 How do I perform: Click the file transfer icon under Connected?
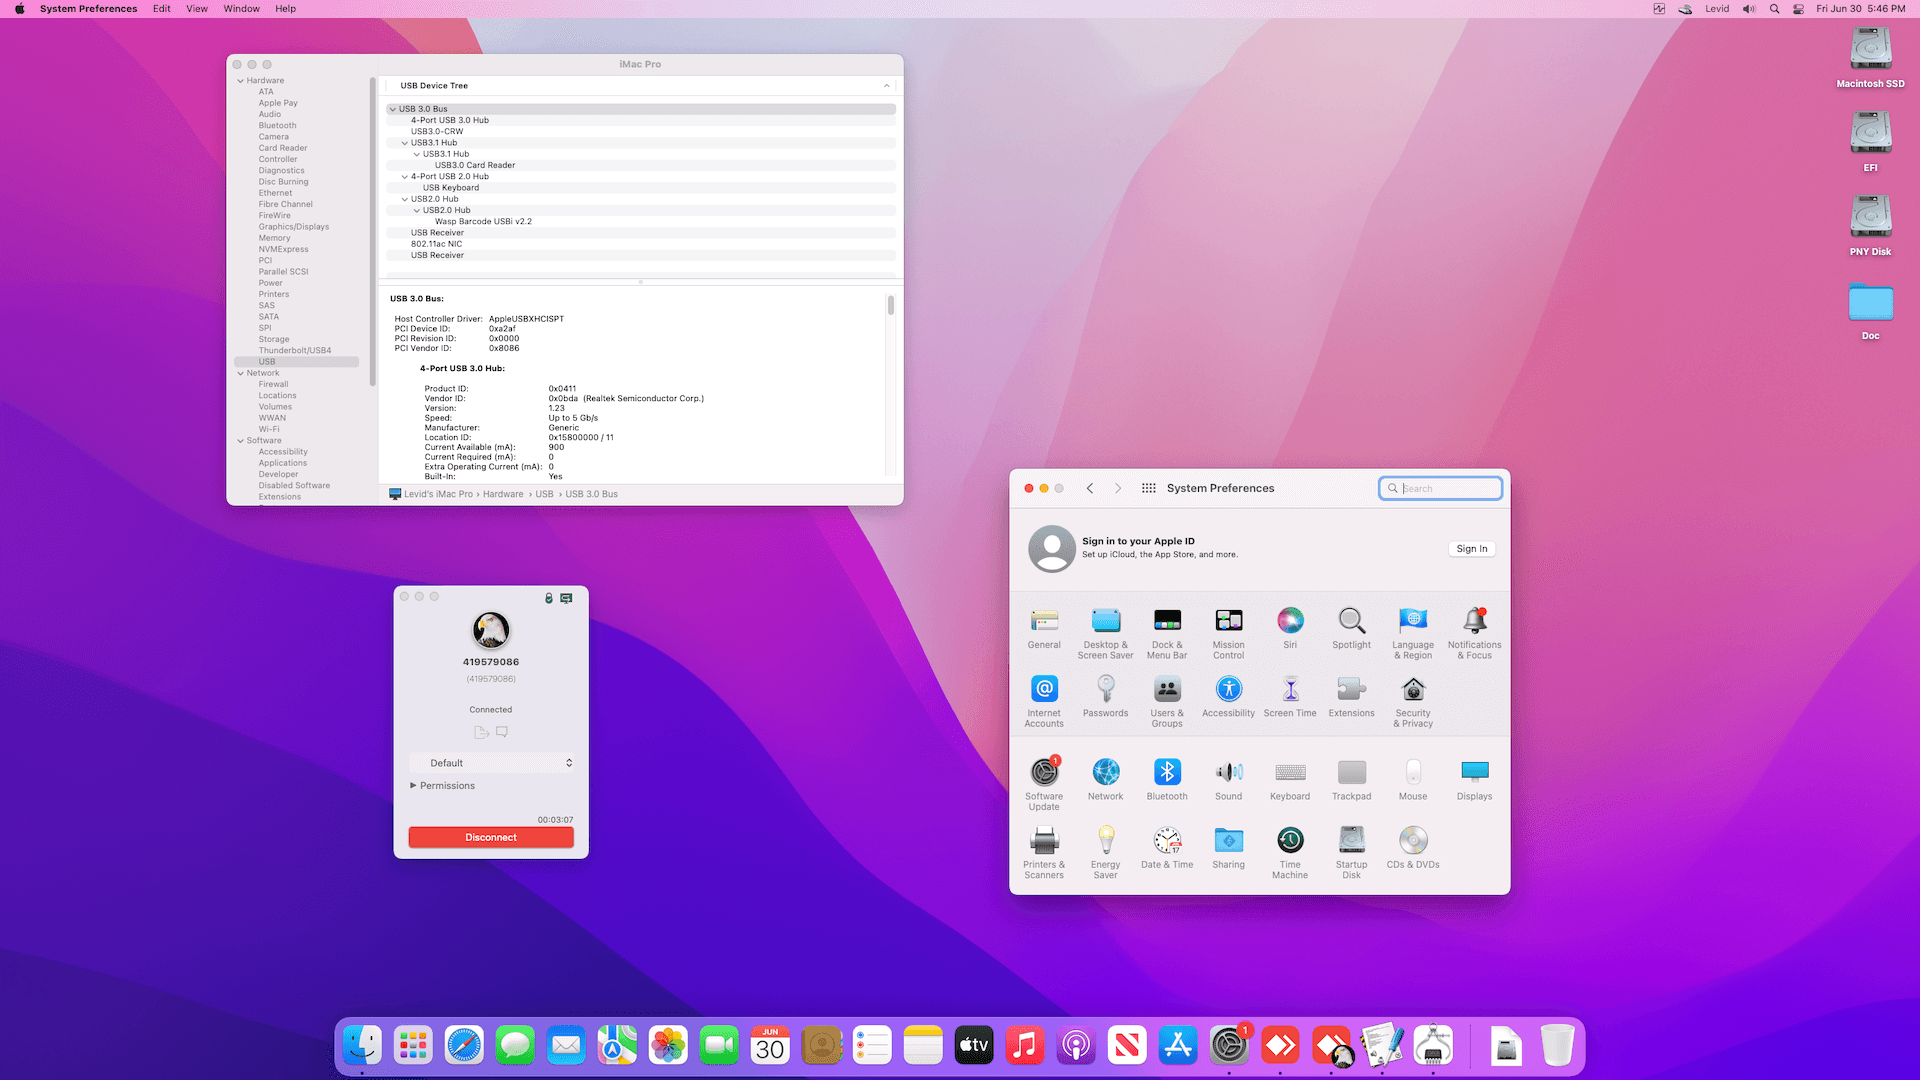coord(481,732)
